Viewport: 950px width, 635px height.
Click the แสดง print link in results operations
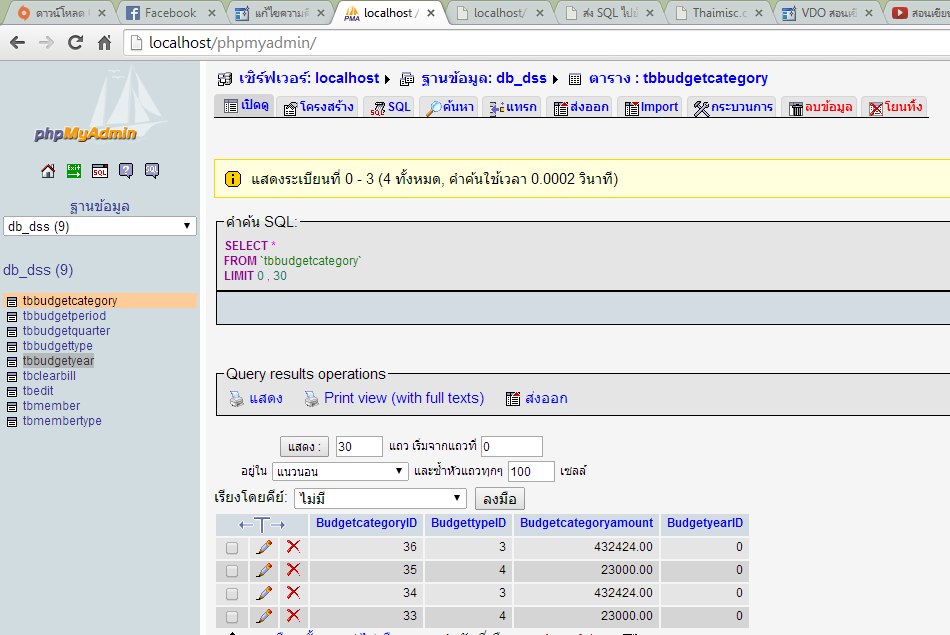coord(266,399)
